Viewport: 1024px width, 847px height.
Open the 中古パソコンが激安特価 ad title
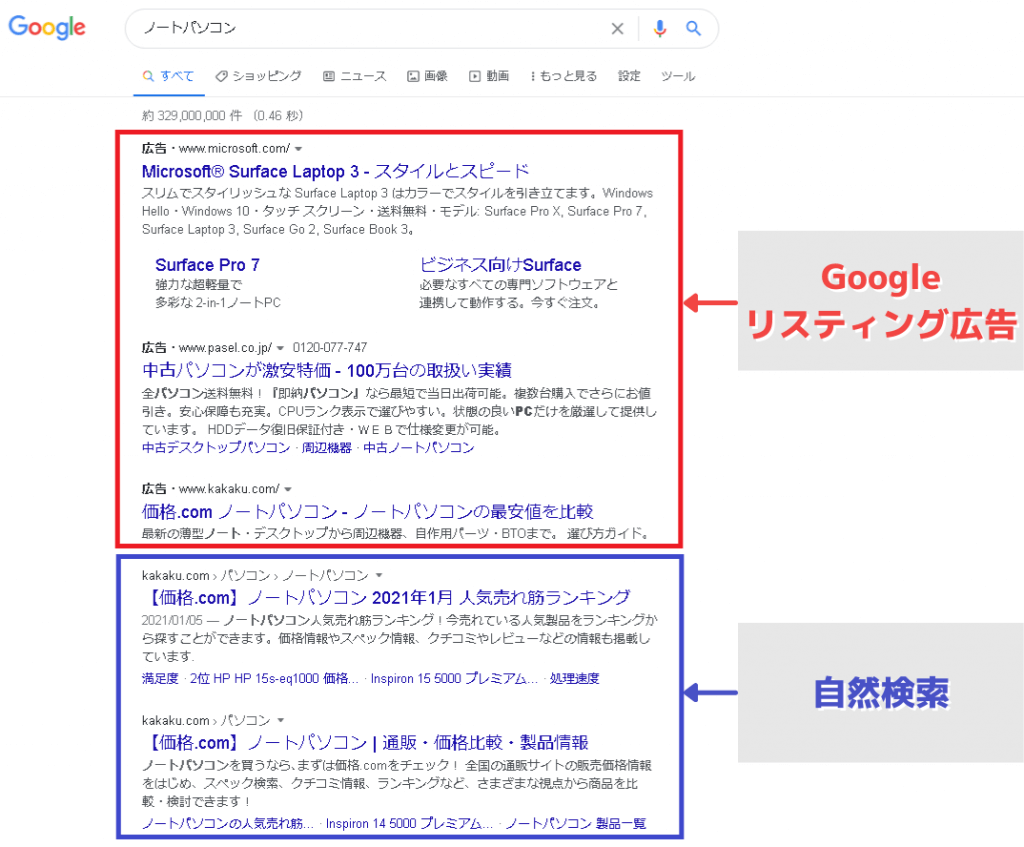327,370
